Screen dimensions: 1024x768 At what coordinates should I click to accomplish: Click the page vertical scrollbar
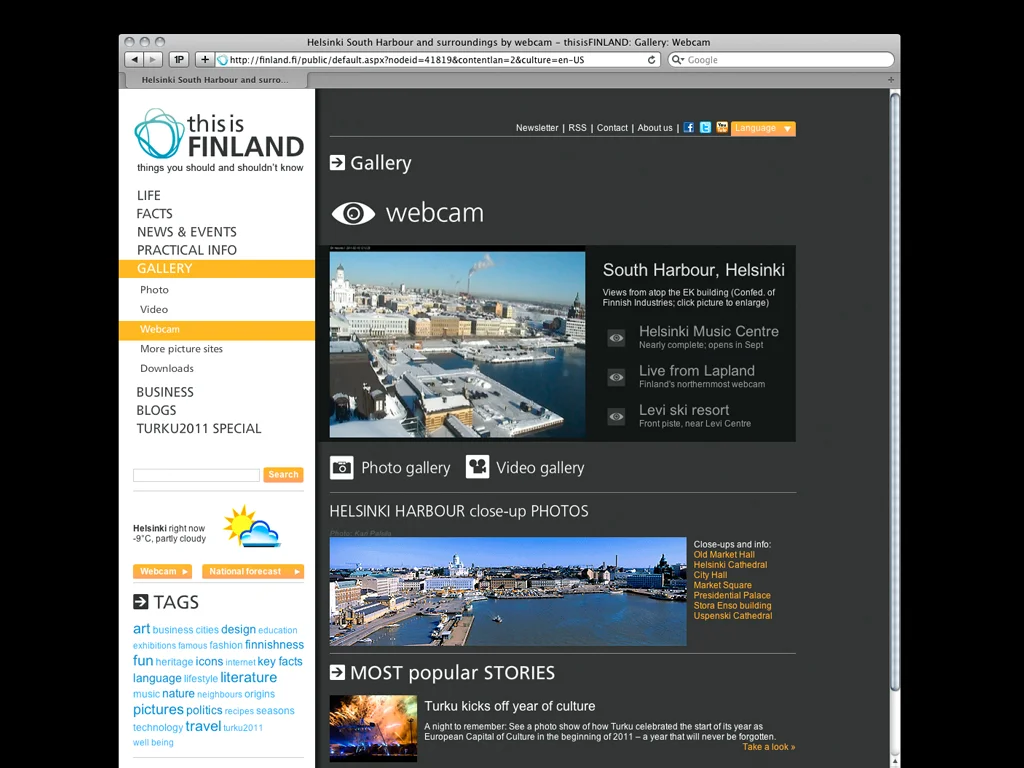tap(895, 392)
